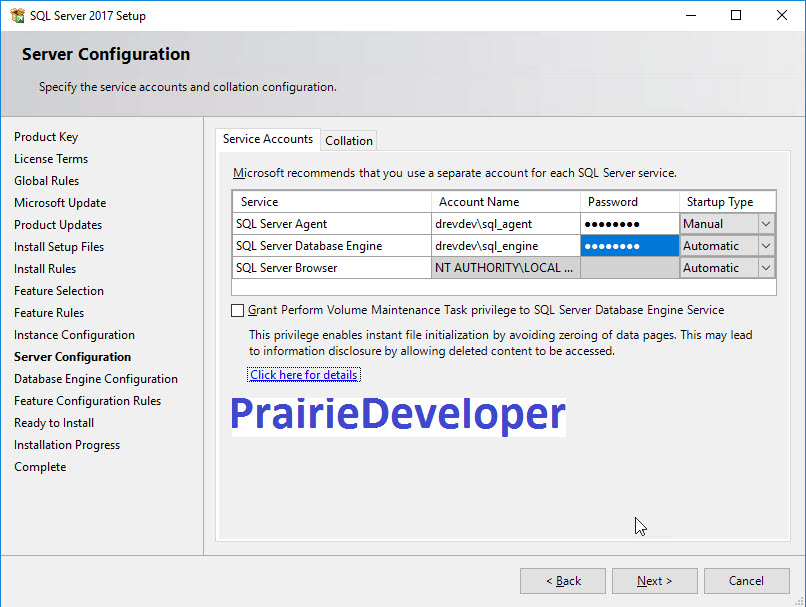Screen dimensions: 806x607
Task: Click Installation Progress in the steps list
Action: [67, 445]
